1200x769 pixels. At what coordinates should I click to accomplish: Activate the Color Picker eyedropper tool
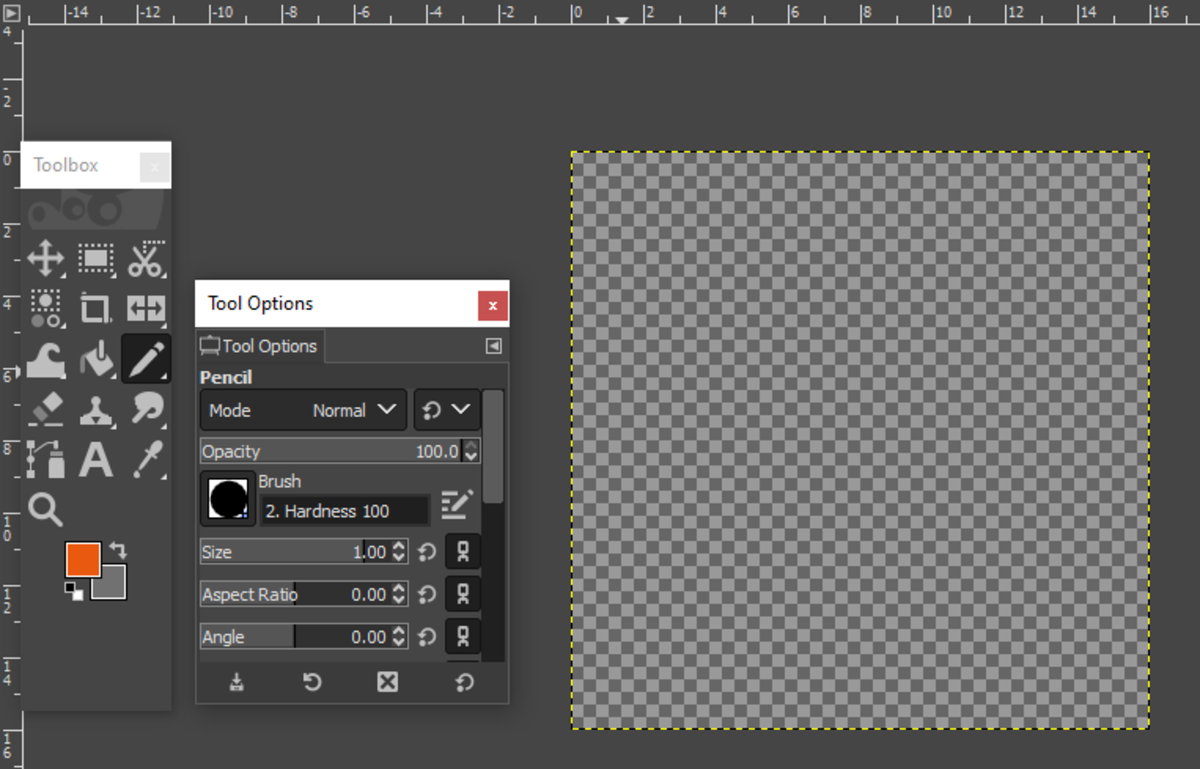146,459
